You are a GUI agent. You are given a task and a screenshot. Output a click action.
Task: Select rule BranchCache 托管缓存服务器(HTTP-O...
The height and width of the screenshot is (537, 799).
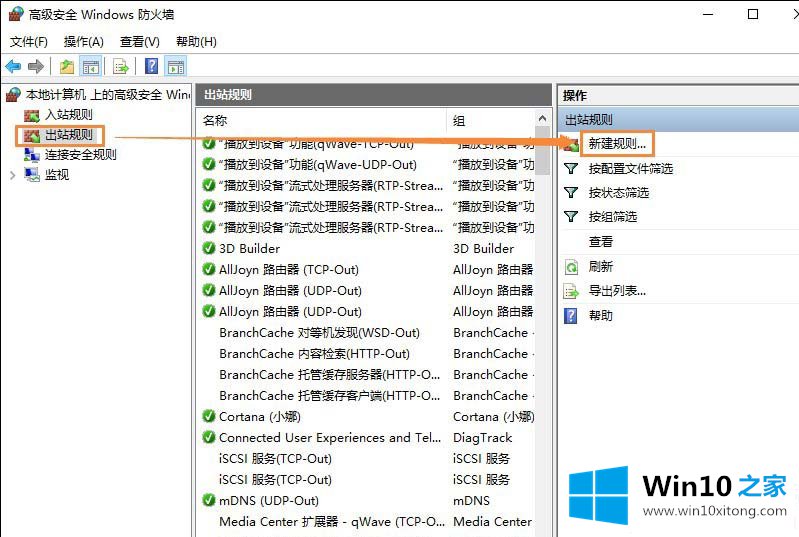[x=330, y=374]
